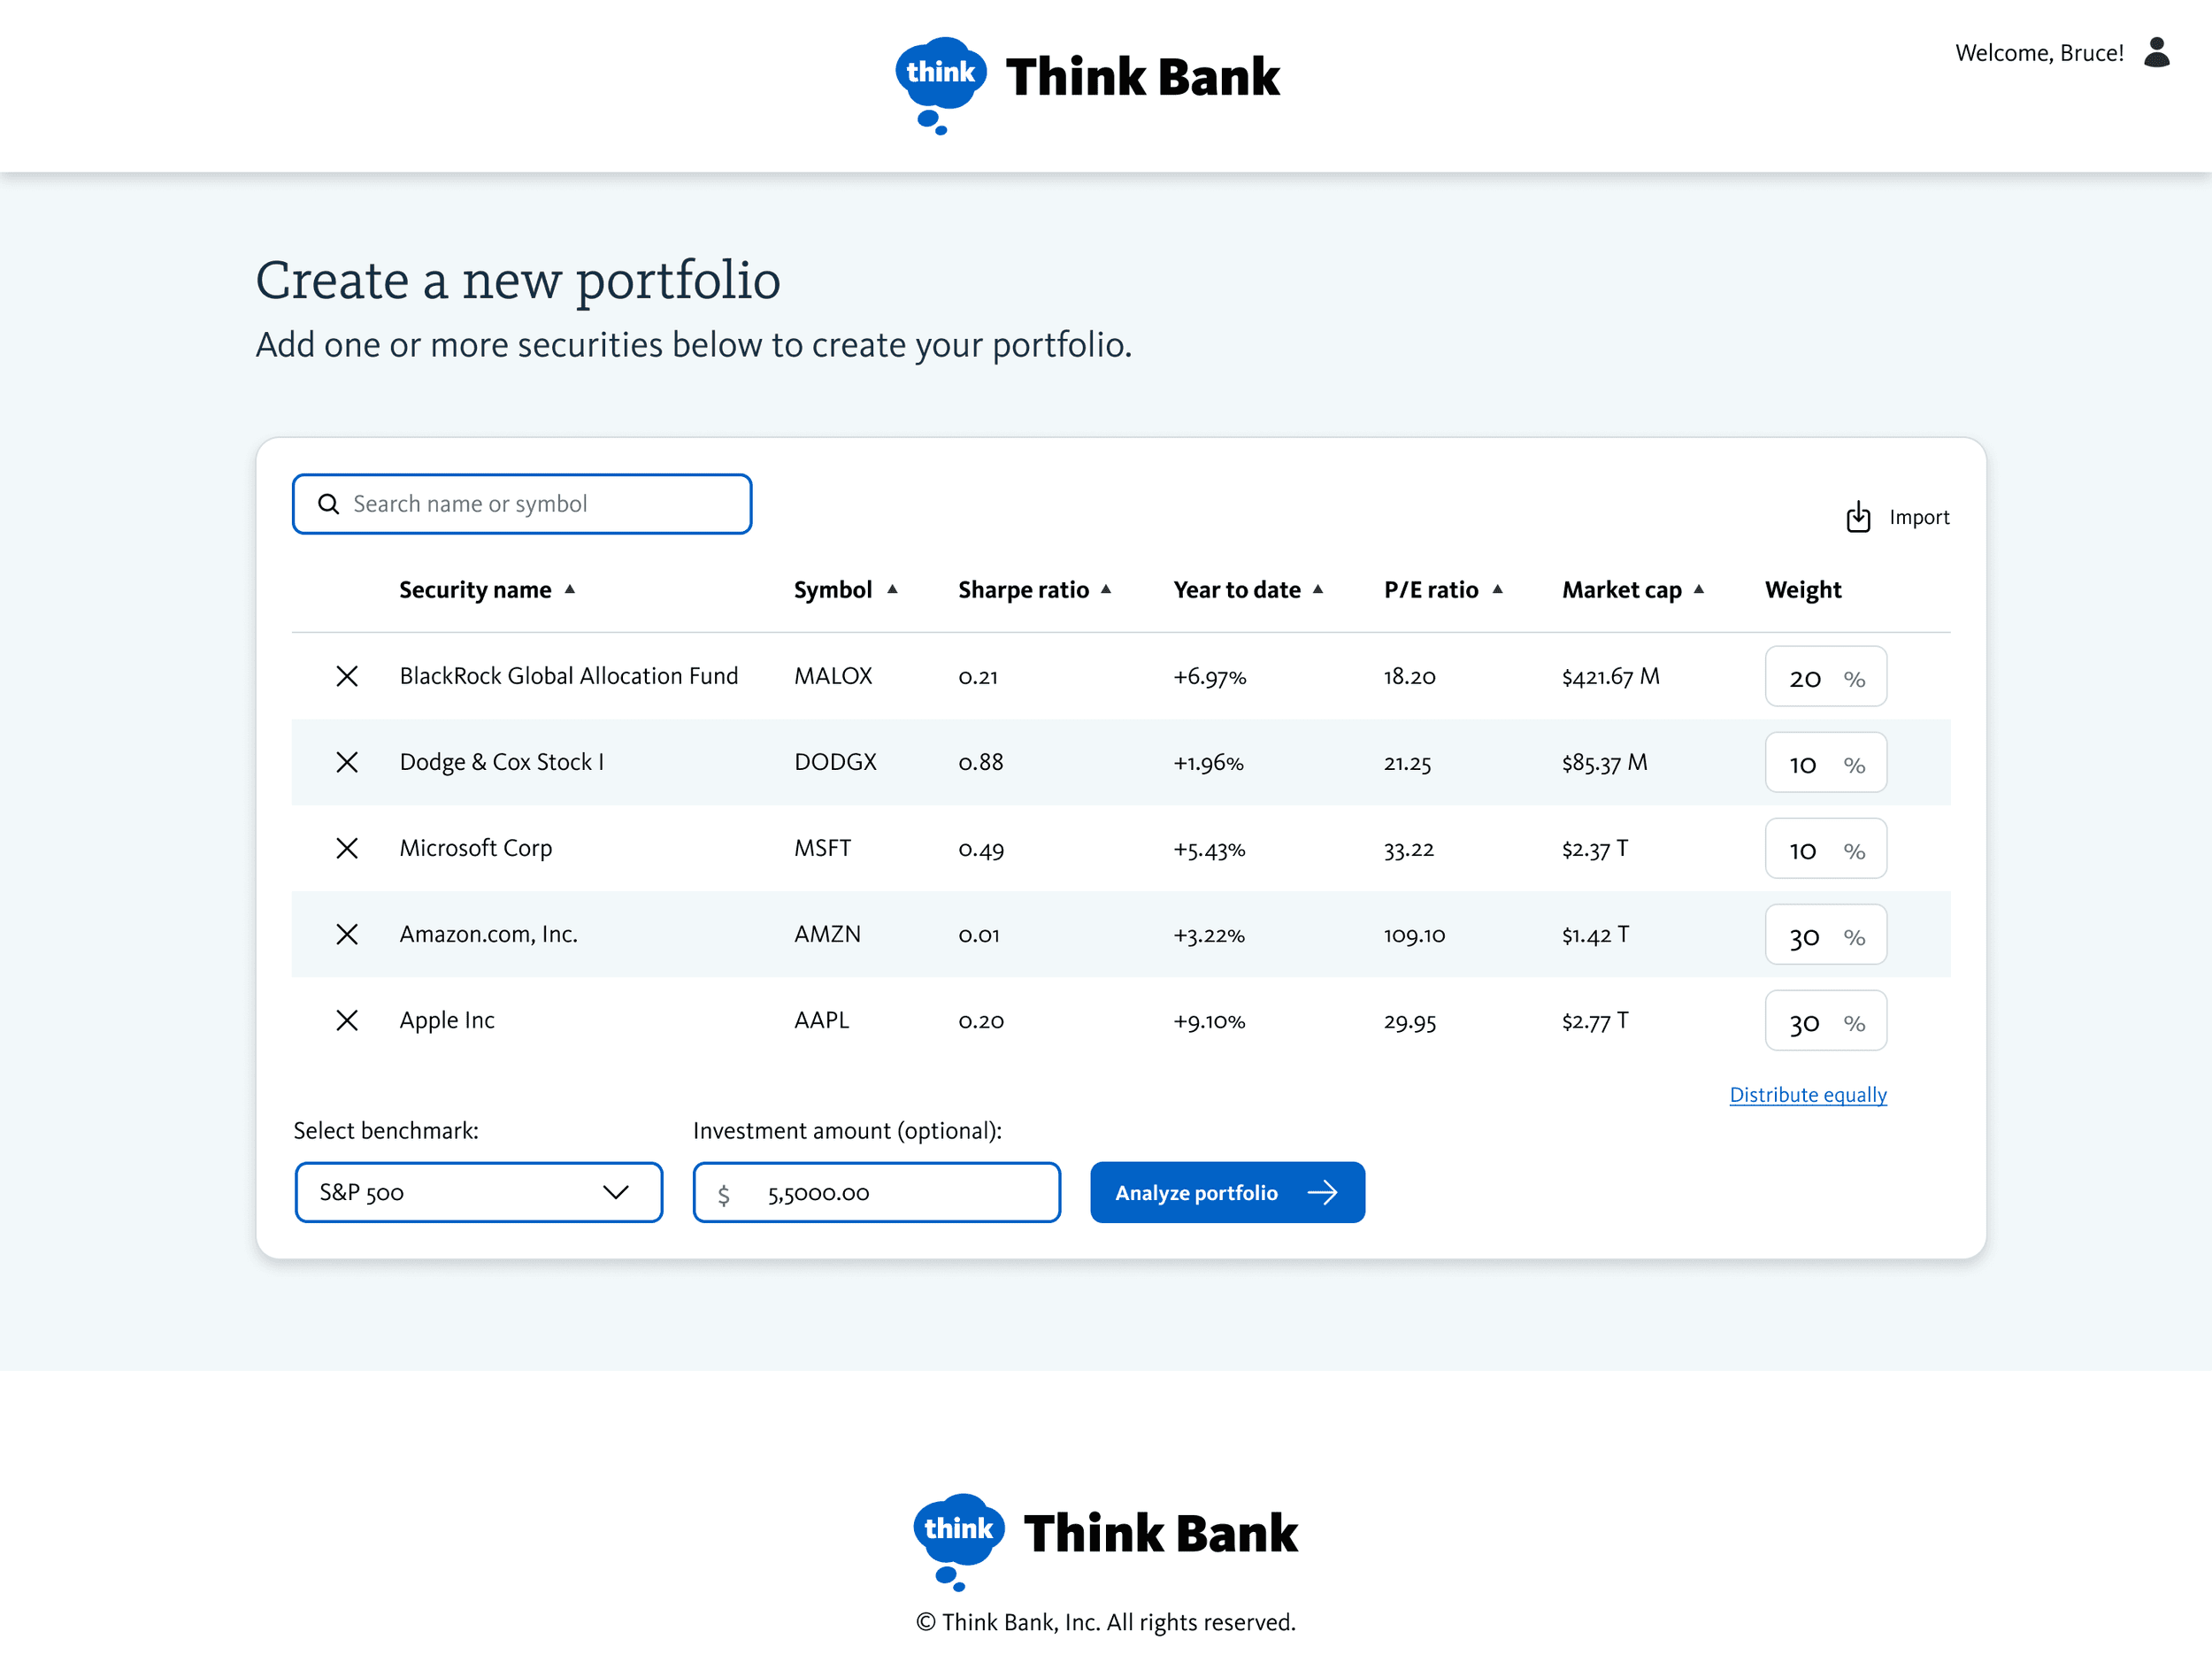Click the $1.42 T market cap value
Image resolution: width=2212 pixels, height=1678 pixels.
[1595, 934]
